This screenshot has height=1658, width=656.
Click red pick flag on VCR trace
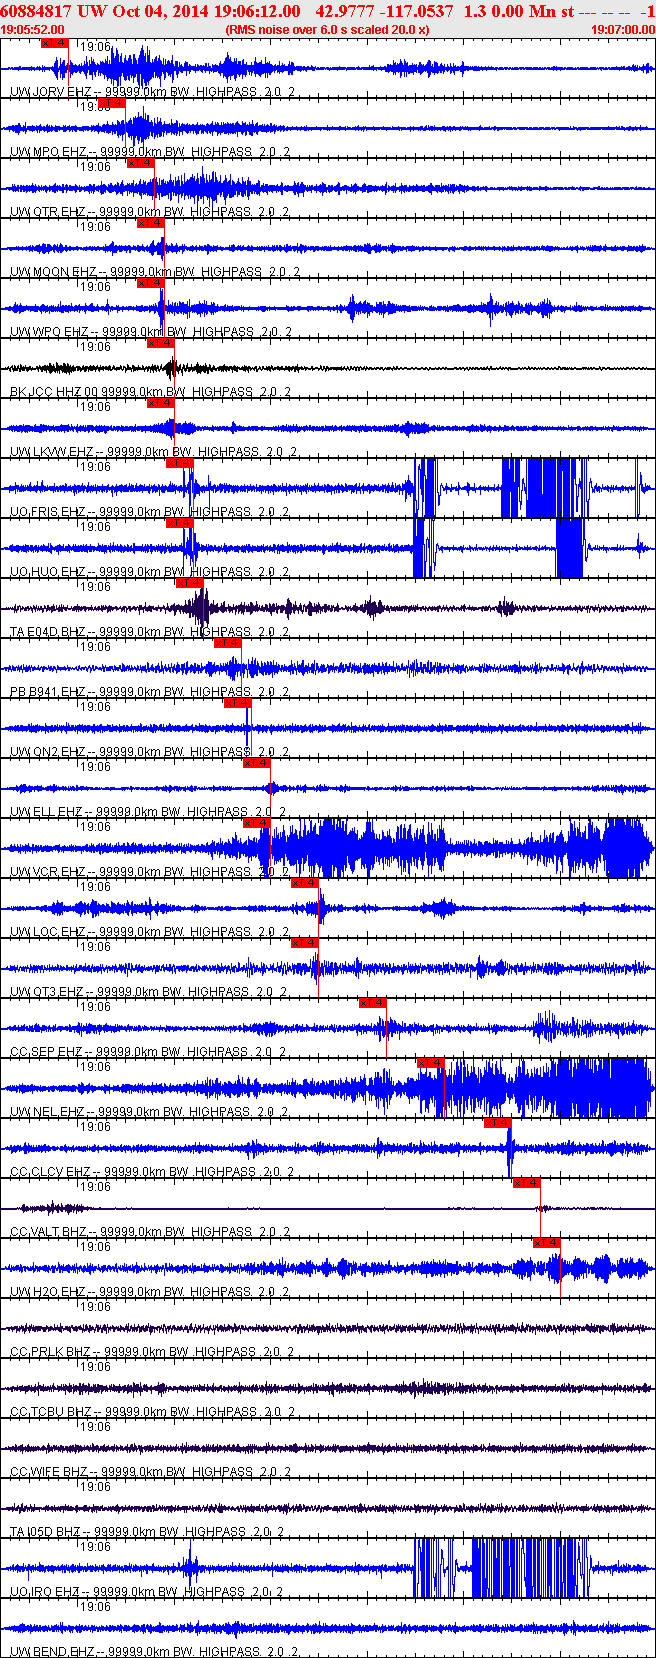click(257, 823)
